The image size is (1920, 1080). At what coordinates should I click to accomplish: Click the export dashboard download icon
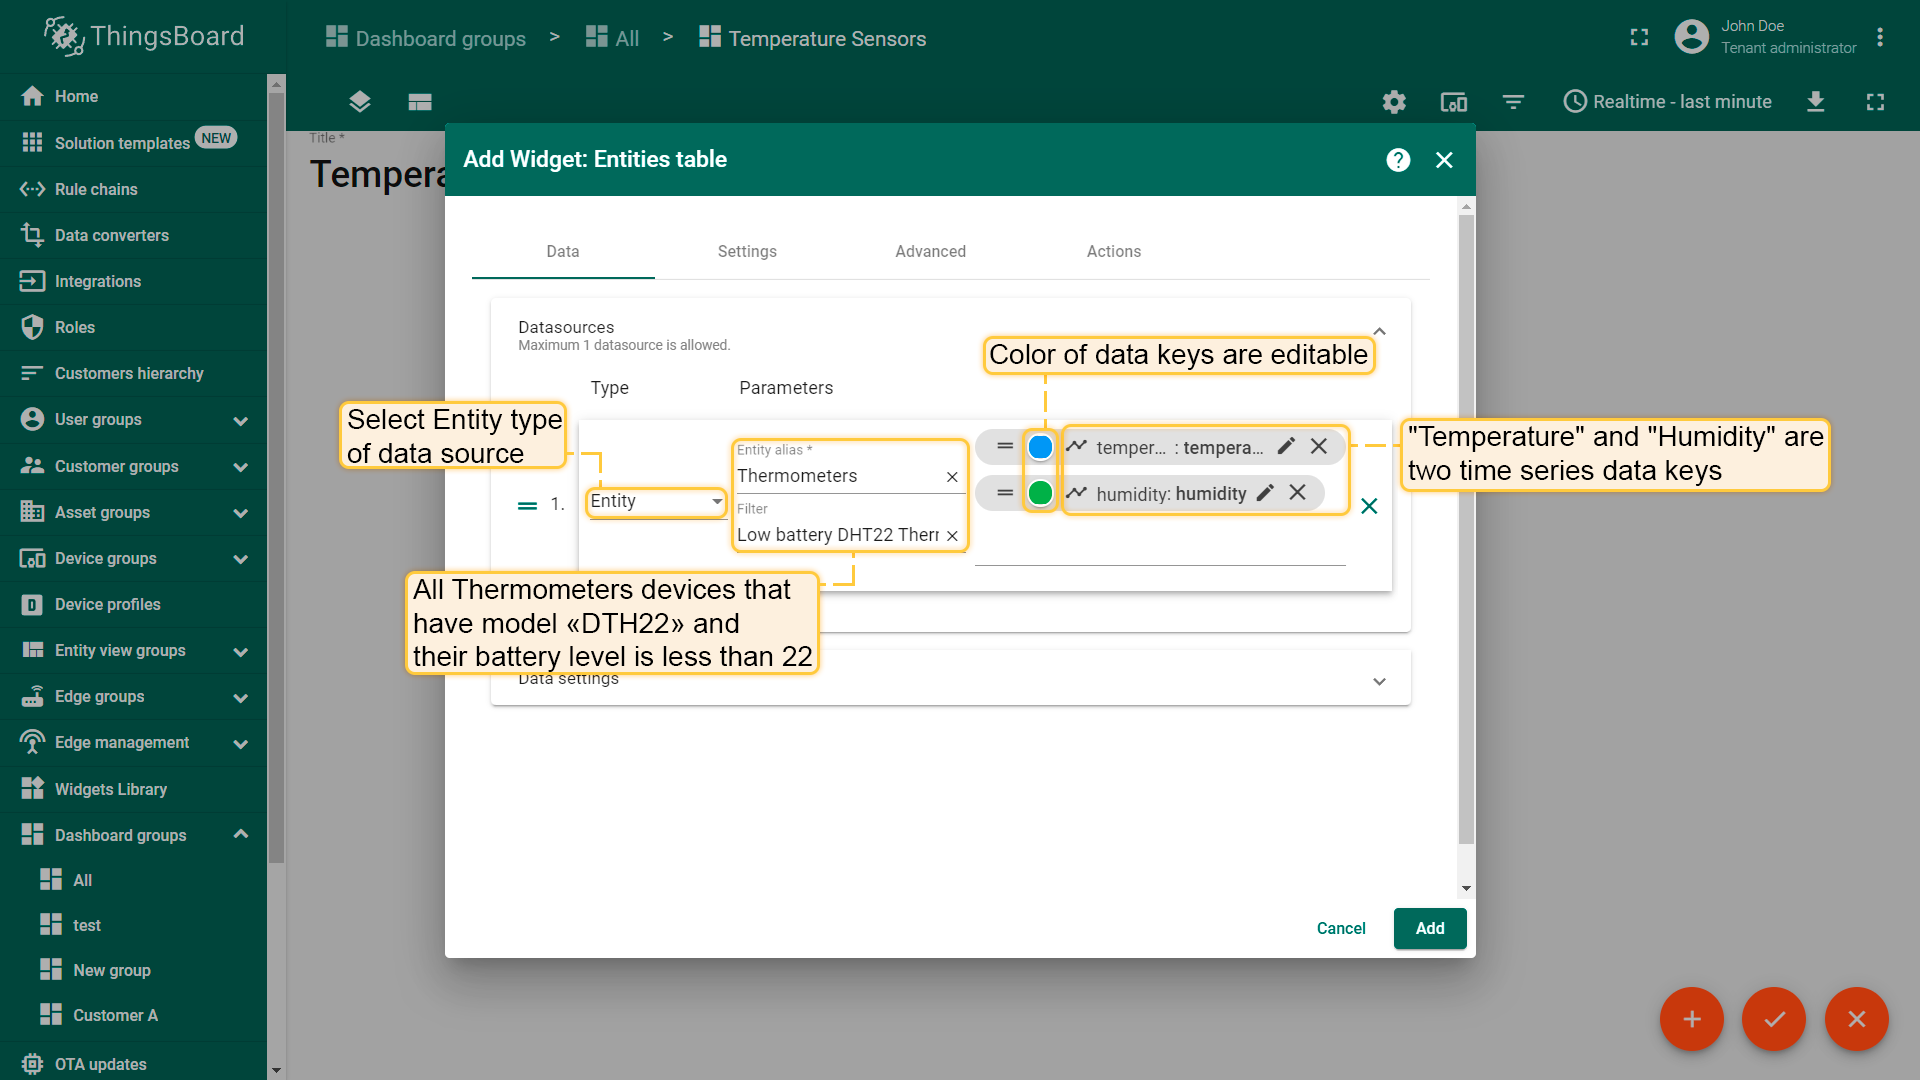click(1816, 102)
